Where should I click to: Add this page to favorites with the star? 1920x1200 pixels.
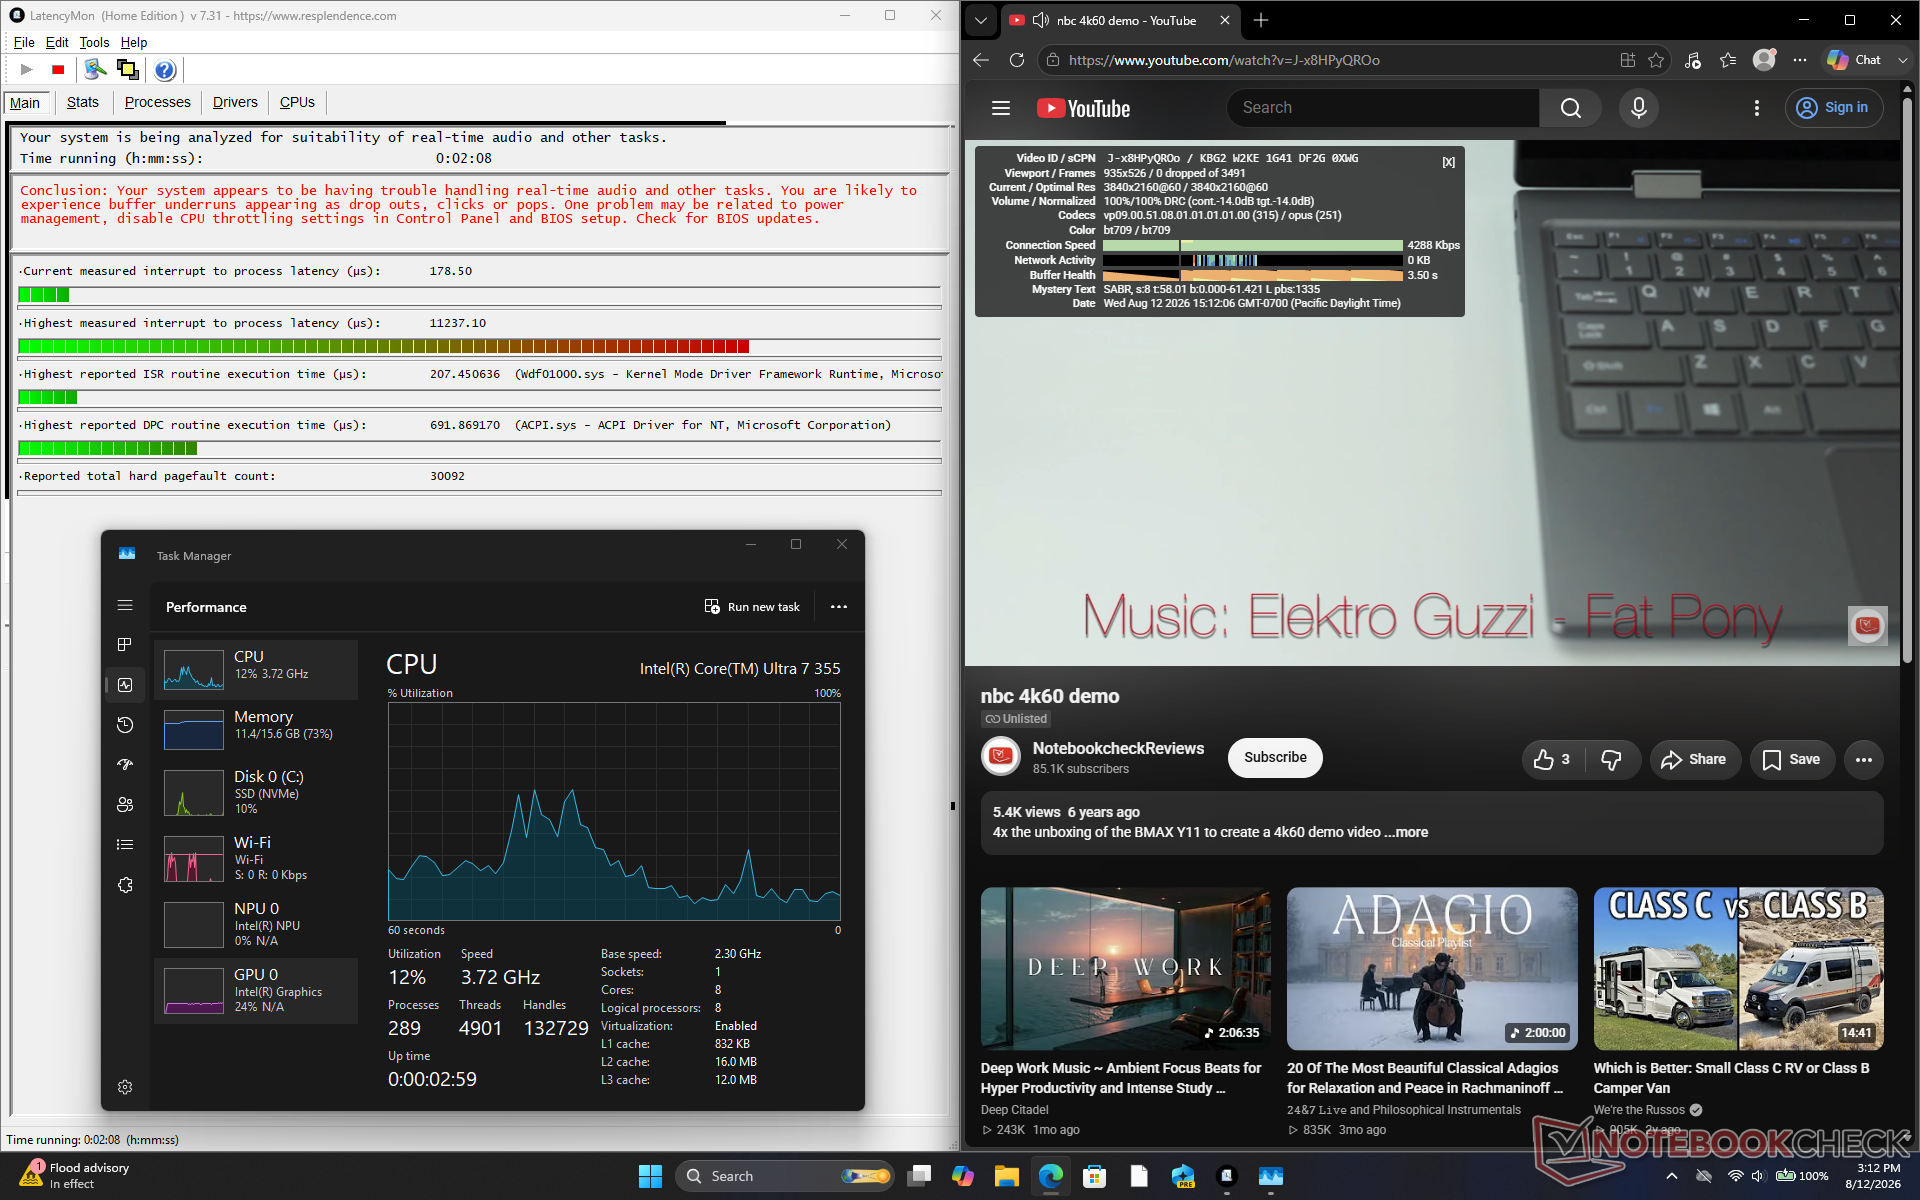coord(1656,60)
